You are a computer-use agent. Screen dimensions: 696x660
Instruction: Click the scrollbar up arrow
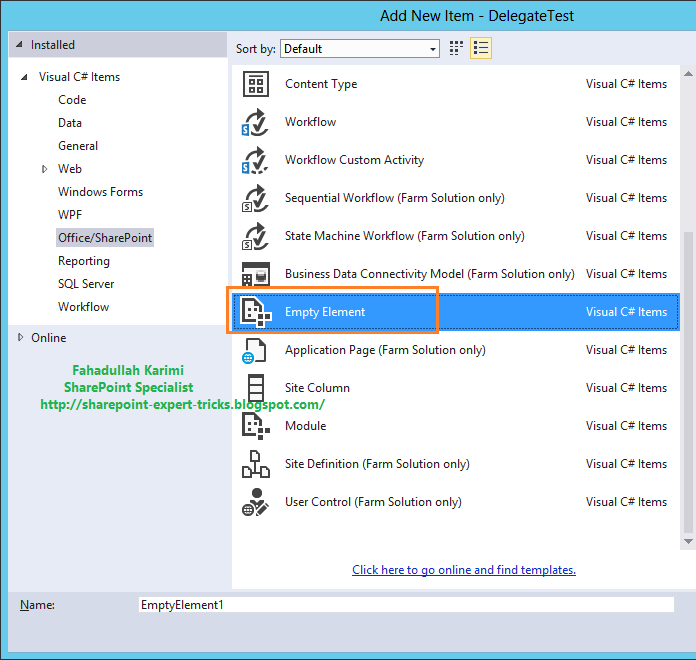(x=688, y=74)
